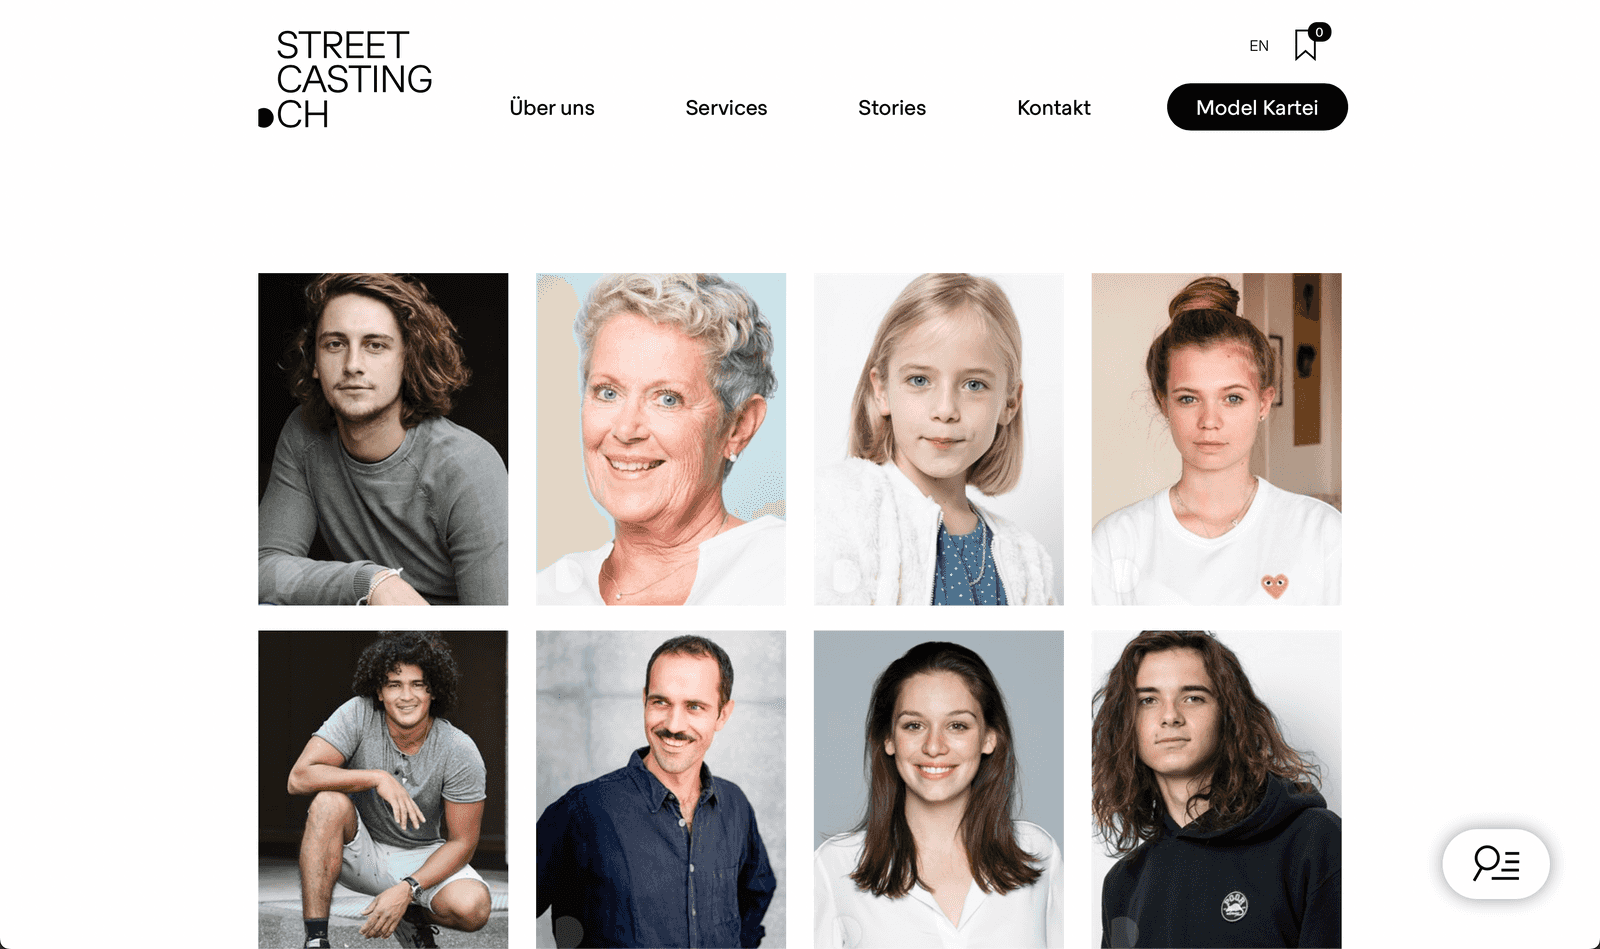The width and height of the screenshot is (1600, 949).
Task: Open the bookmark saved-models icon
Action: [x=1305, y=46]
